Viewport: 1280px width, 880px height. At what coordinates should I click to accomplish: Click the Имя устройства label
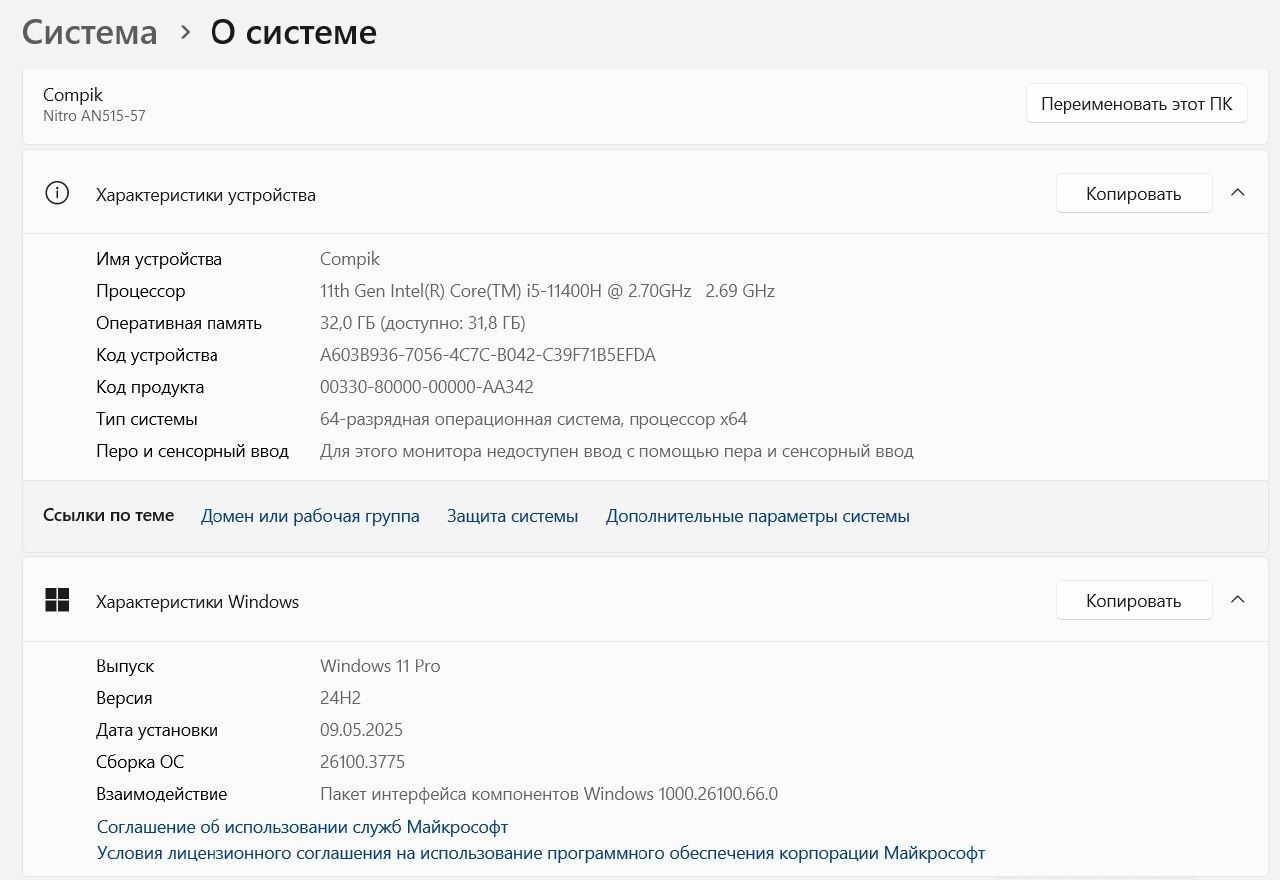point(159,259)
